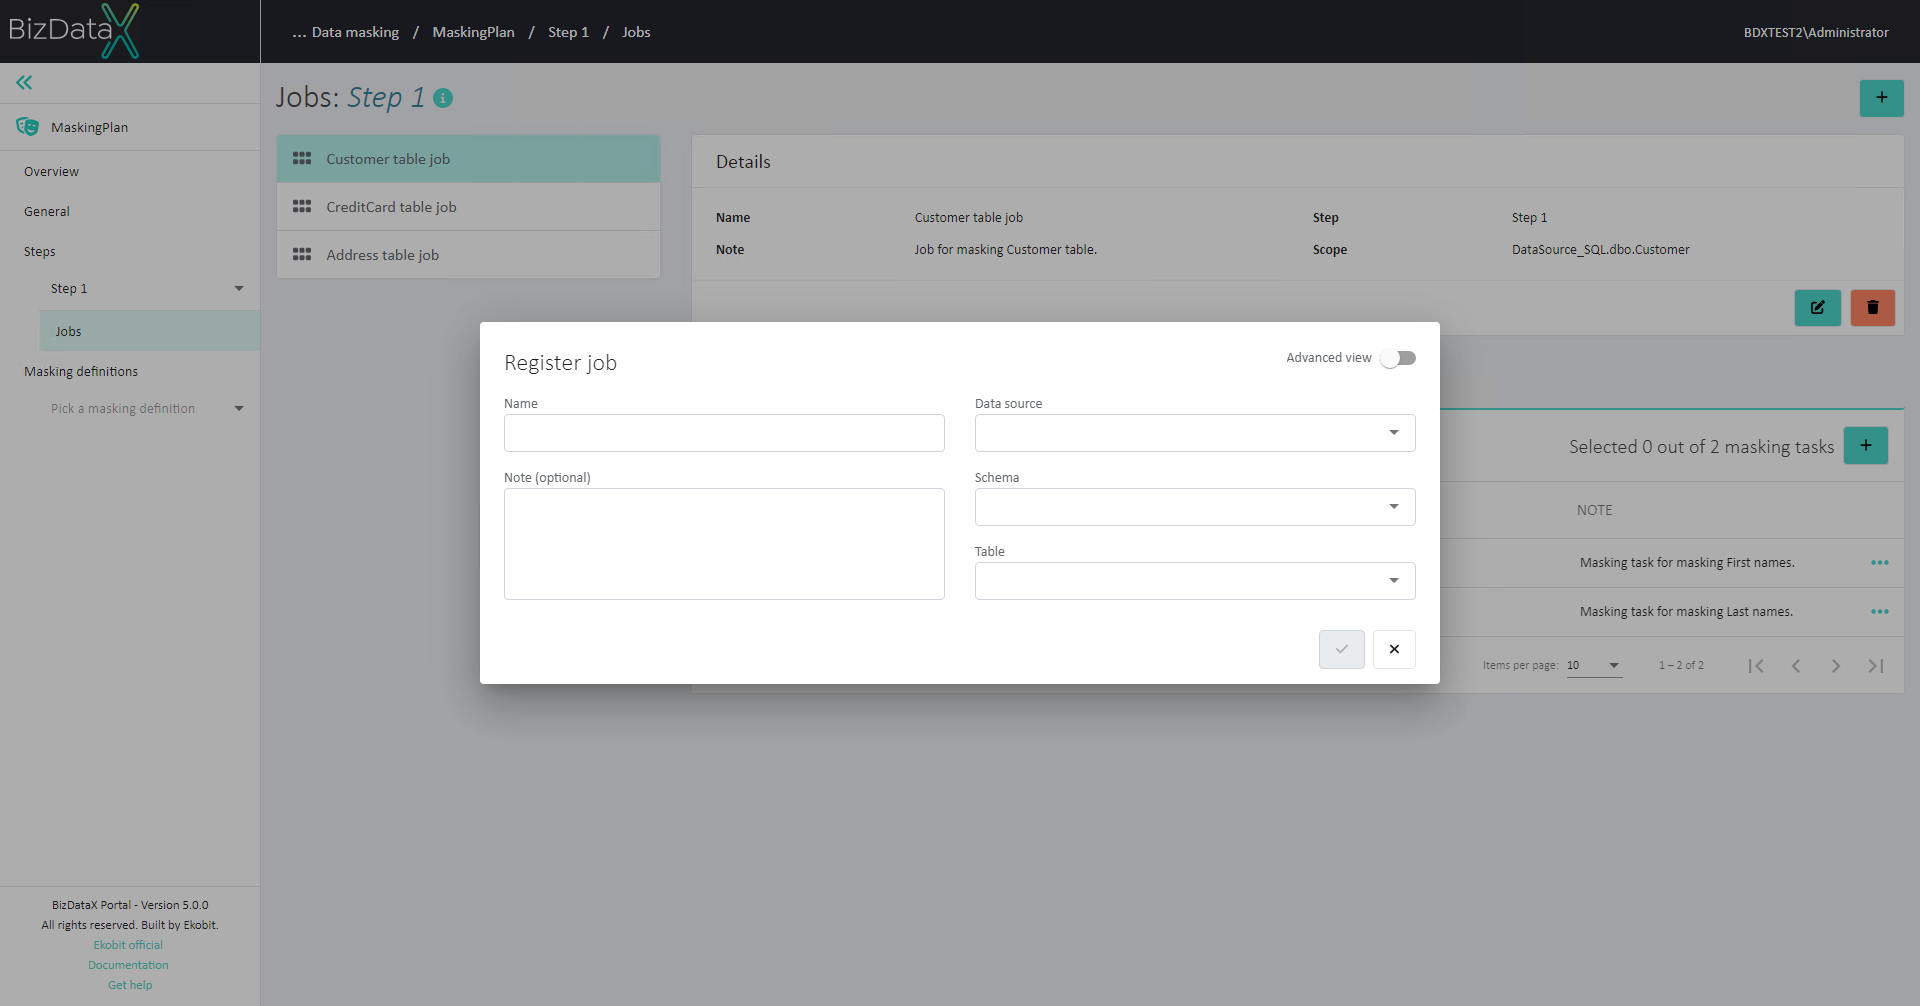
Task: Click grid icon of CreditCard table job
Action: click(302, 207)
